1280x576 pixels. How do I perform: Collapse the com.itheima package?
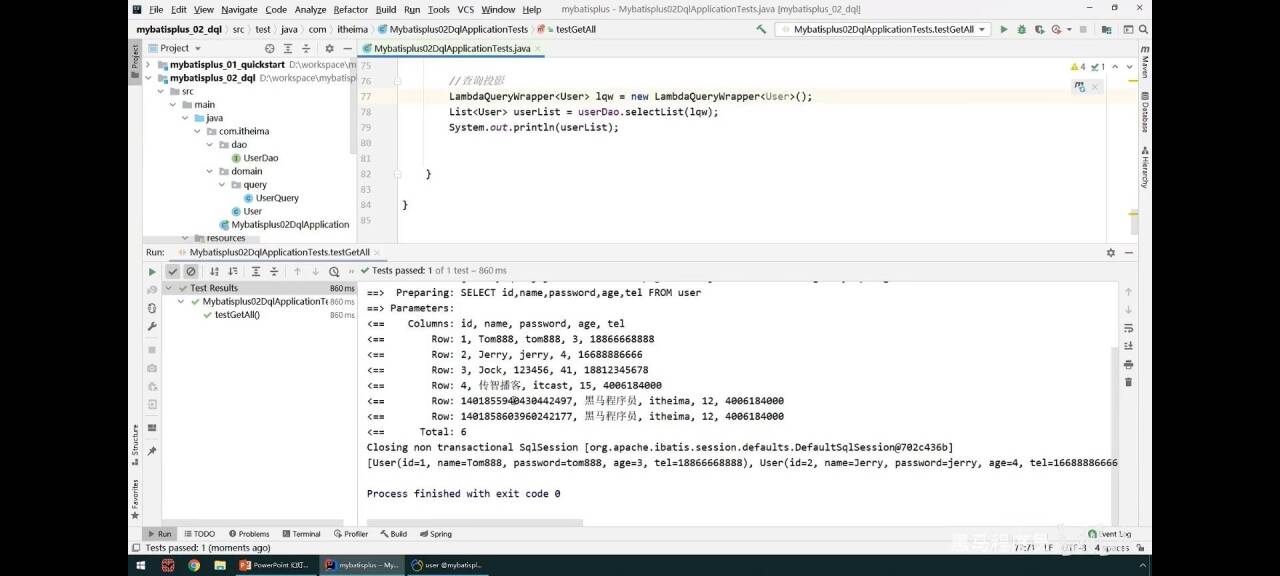click(197, 131)
